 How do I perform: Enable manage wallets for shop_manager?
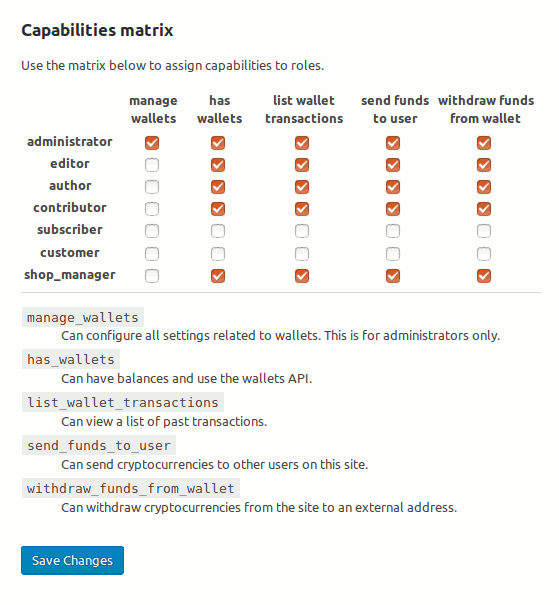point(152,275)
